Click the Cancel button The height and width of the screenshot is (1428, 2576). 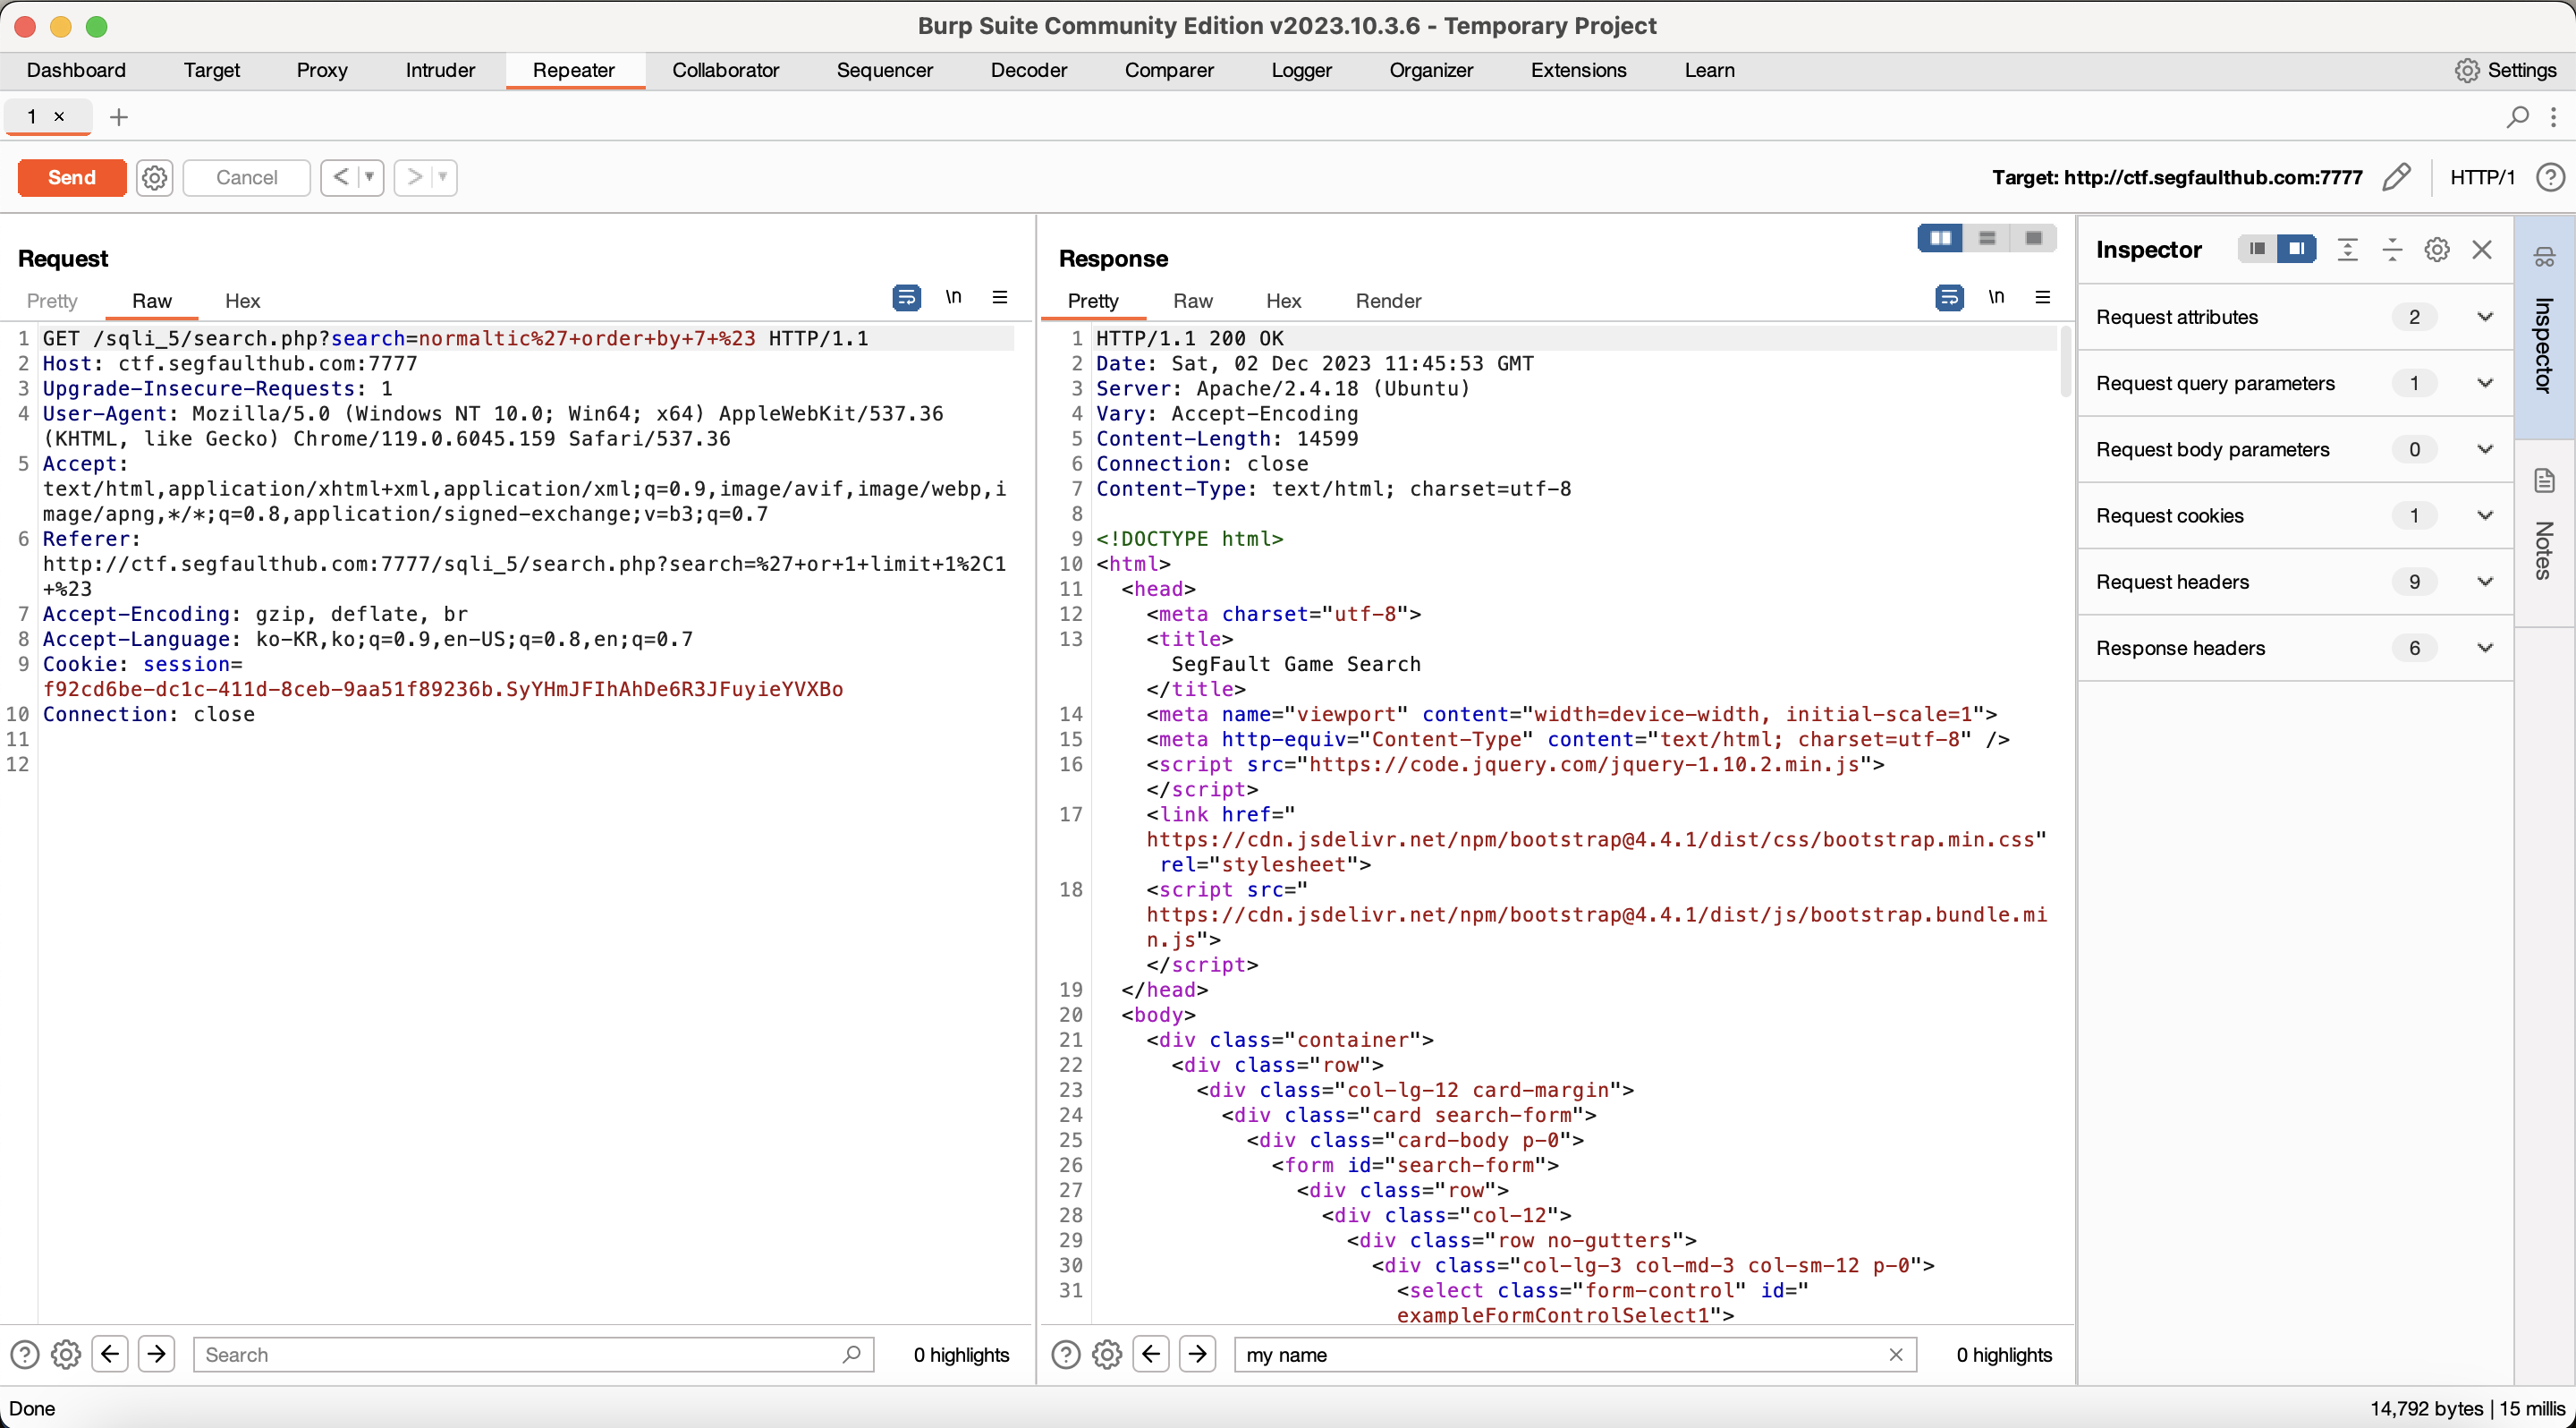(x=246, y=178)
